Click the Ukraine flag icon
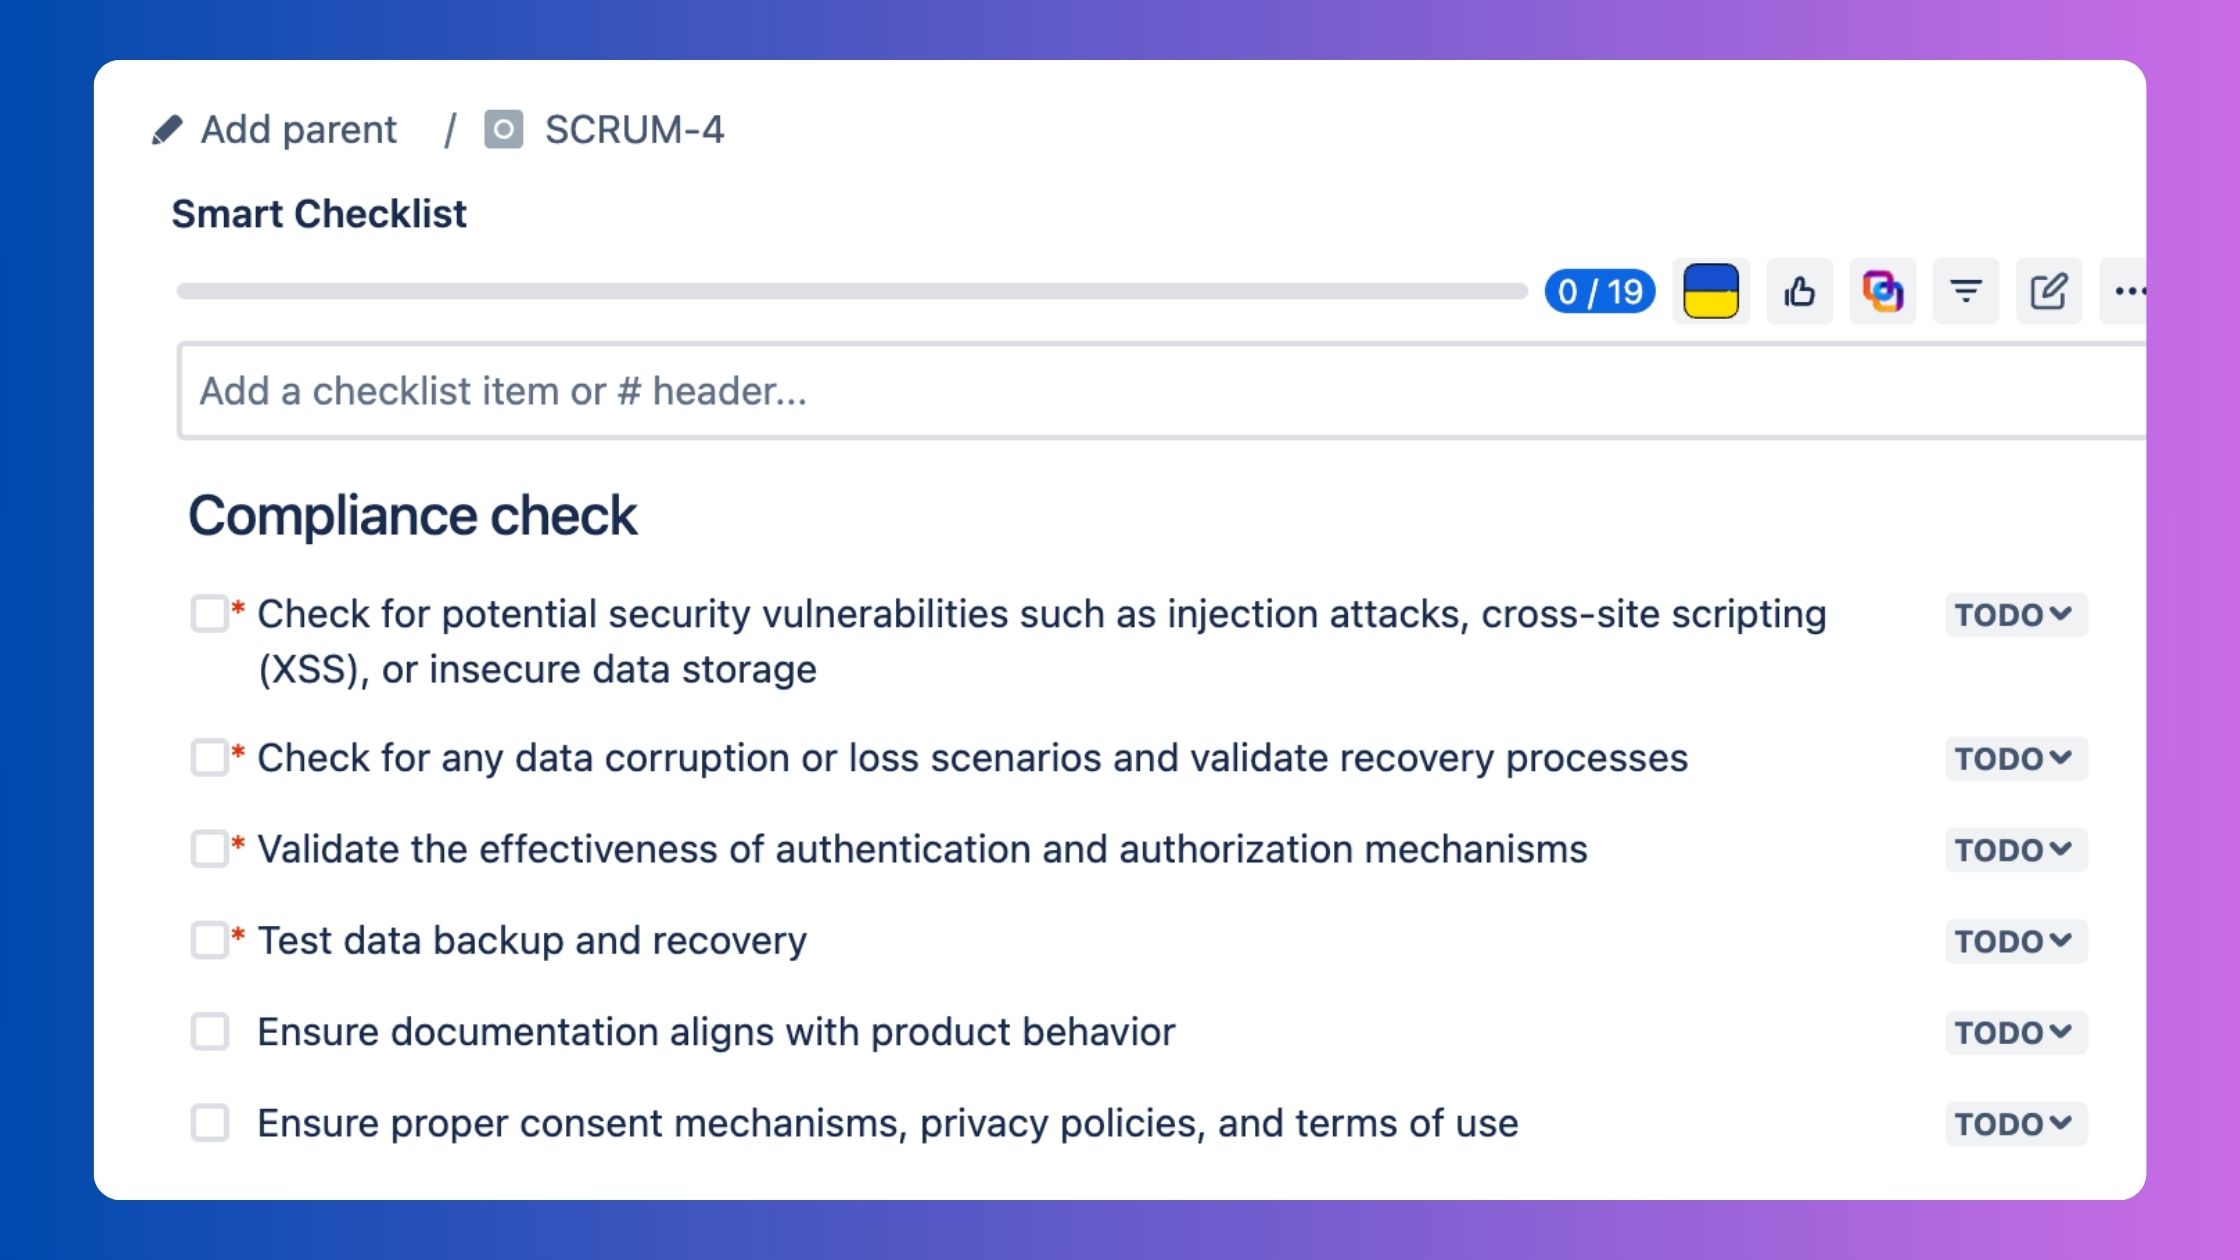2240x1260 pixels. (x=1711, y=291)
